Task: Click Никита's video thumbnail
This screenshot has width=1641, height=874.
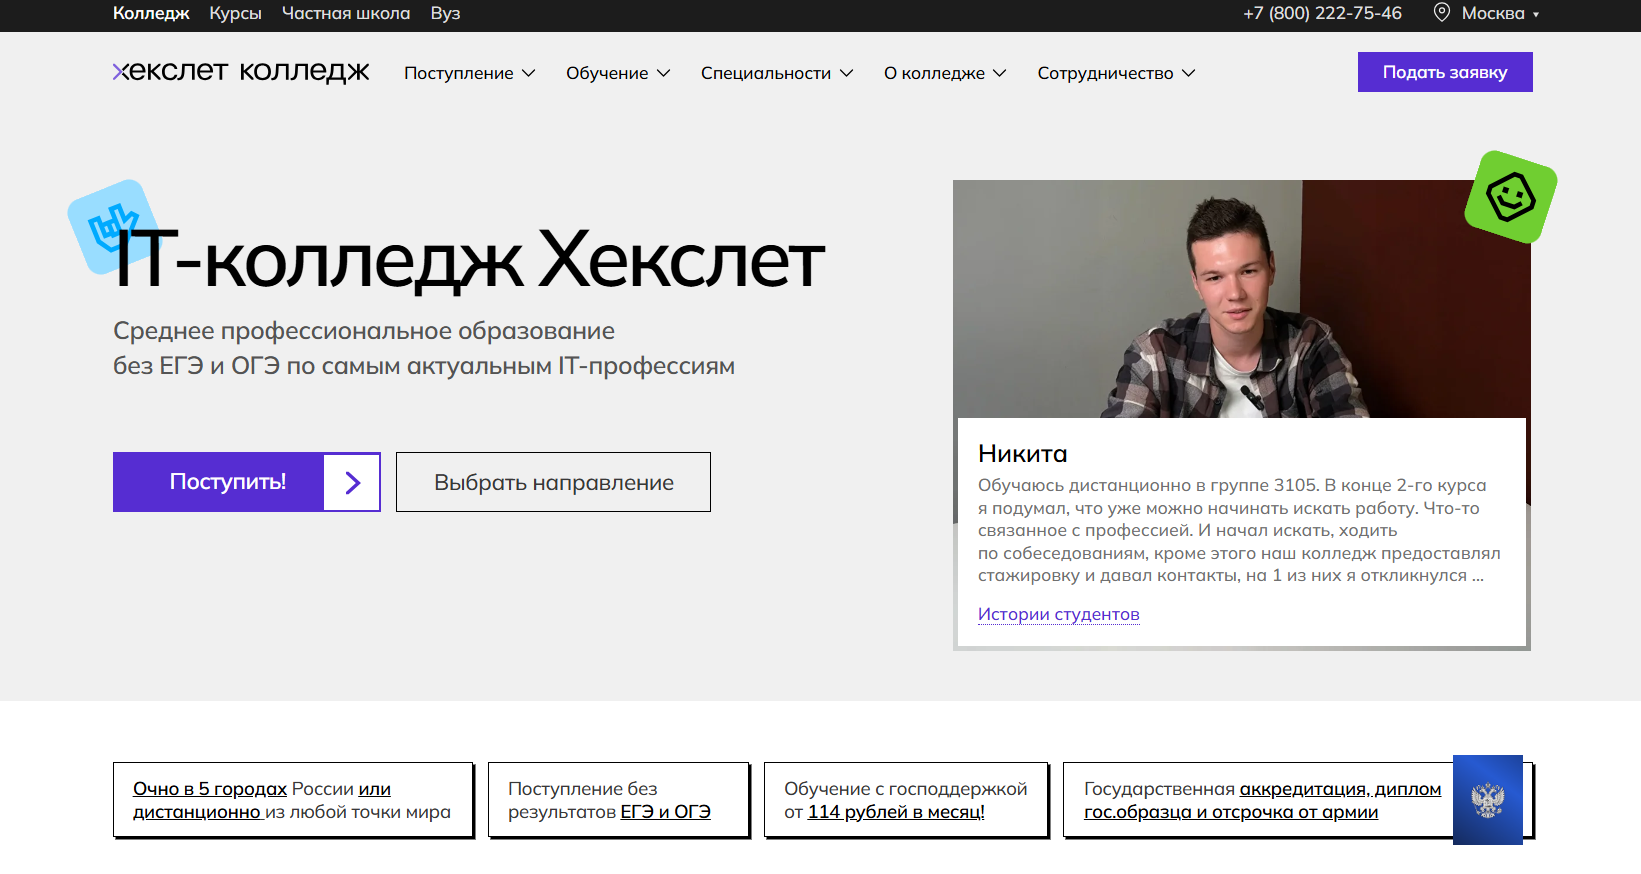Action: click(1241, 299)
